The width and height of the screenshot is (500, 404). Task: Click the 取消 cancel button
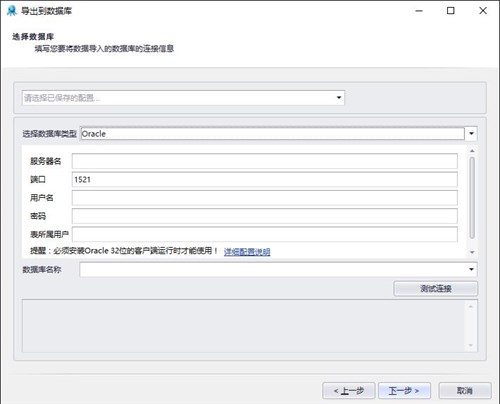pos(465,391)
